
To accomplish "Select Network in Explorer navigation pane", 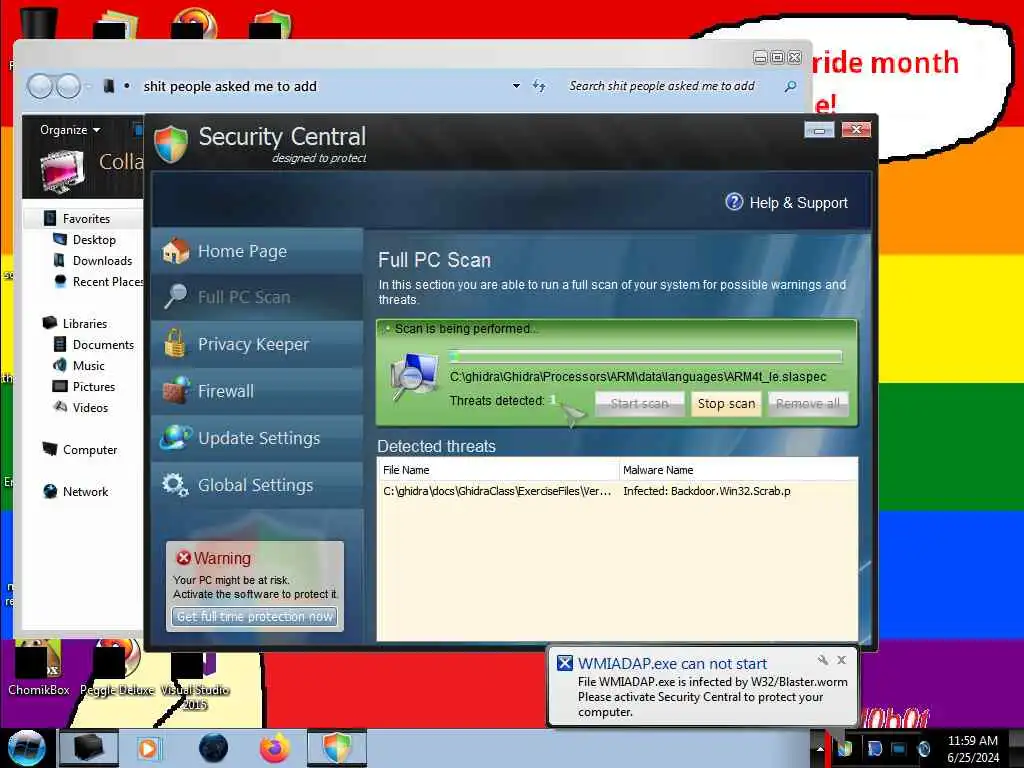I will (86, 491).
